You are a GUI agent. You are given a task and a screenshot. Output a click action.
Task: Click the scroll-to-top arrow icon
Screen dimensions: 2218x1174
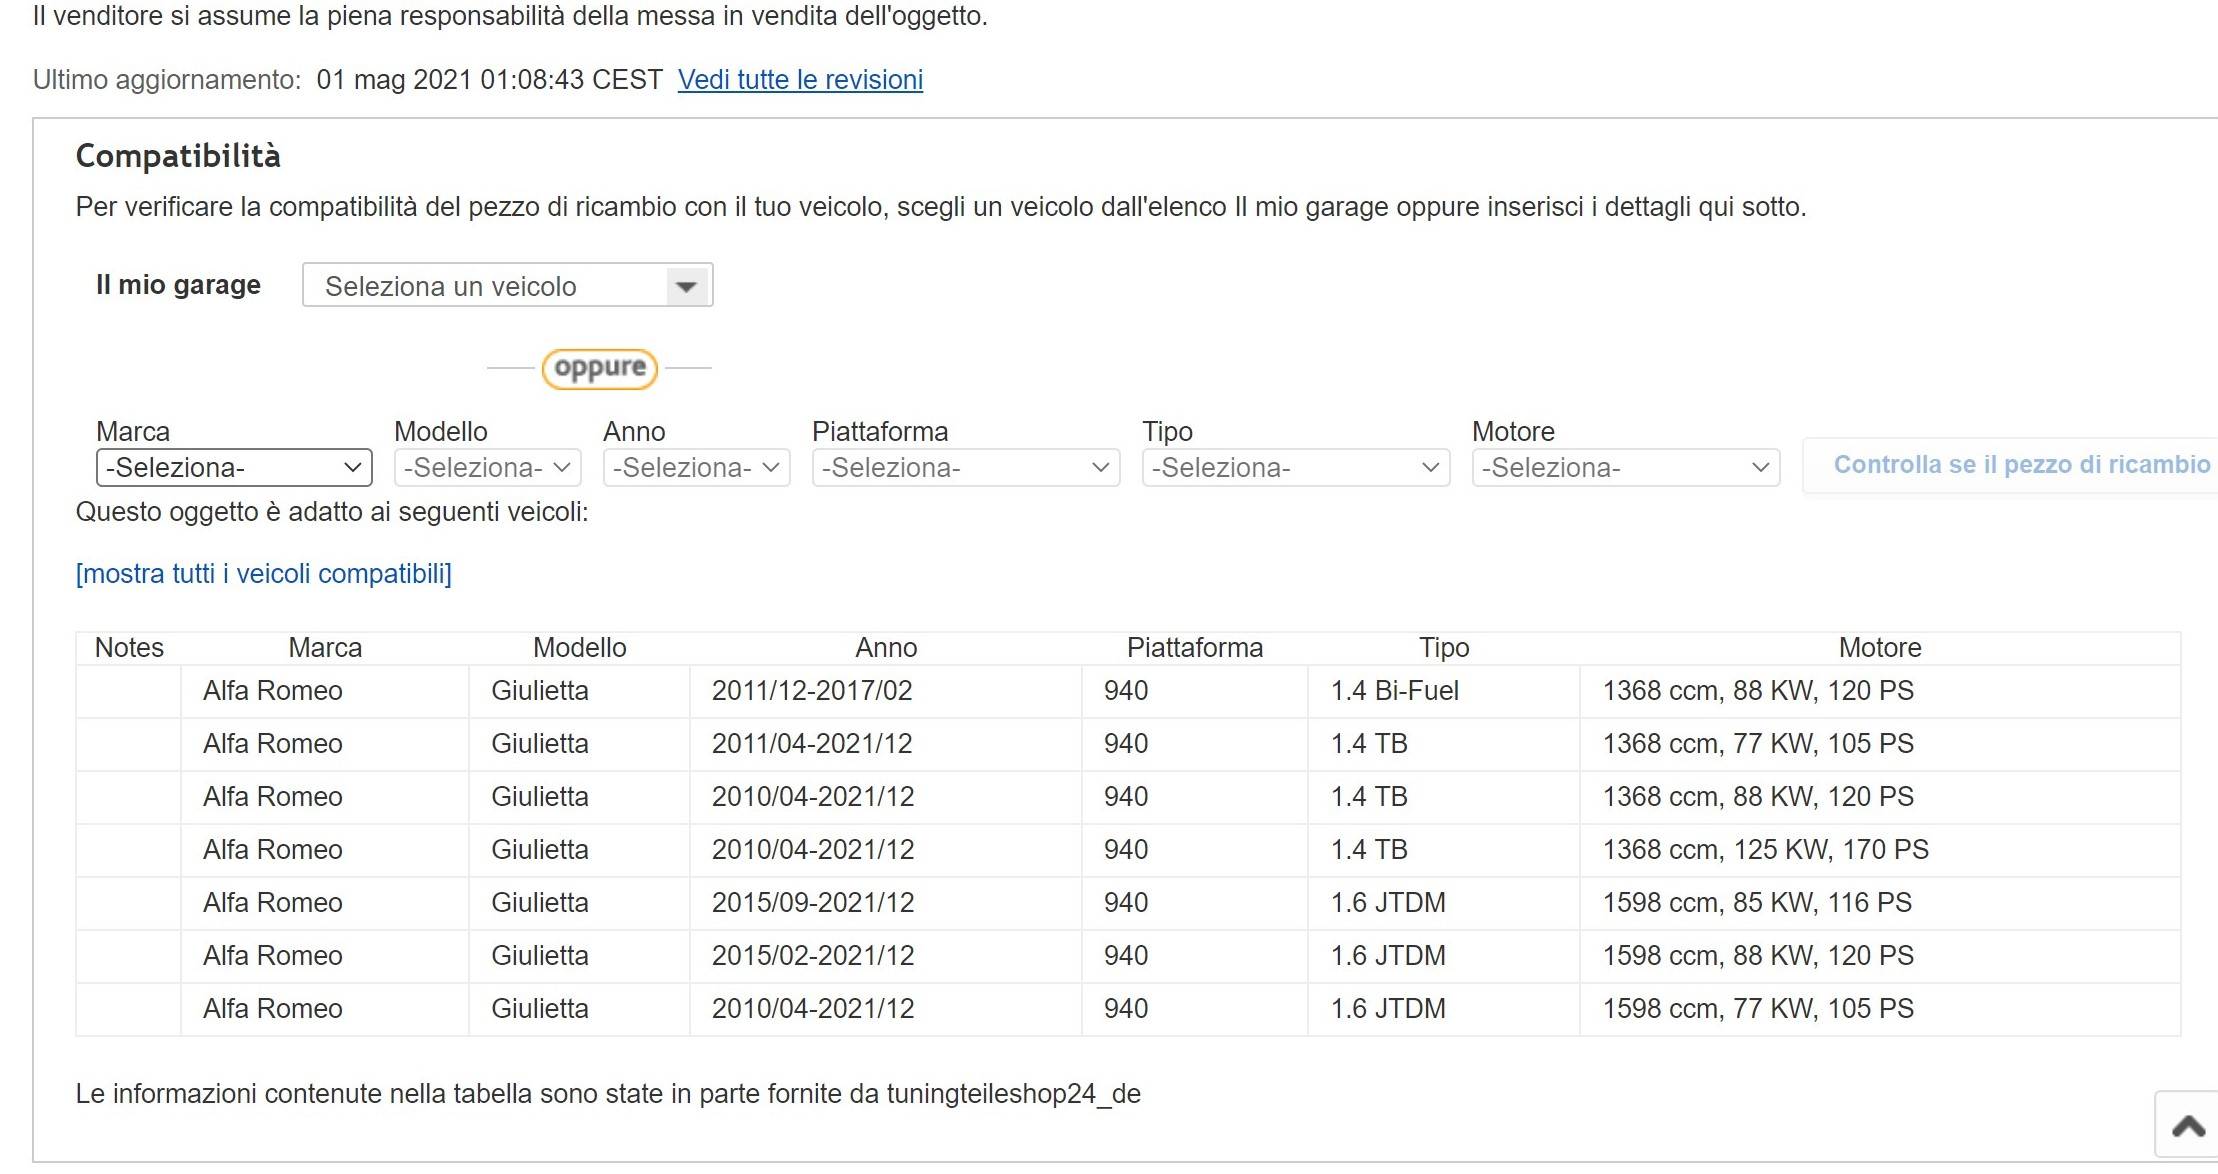pyautogui.click(x=2188, y=1127)
